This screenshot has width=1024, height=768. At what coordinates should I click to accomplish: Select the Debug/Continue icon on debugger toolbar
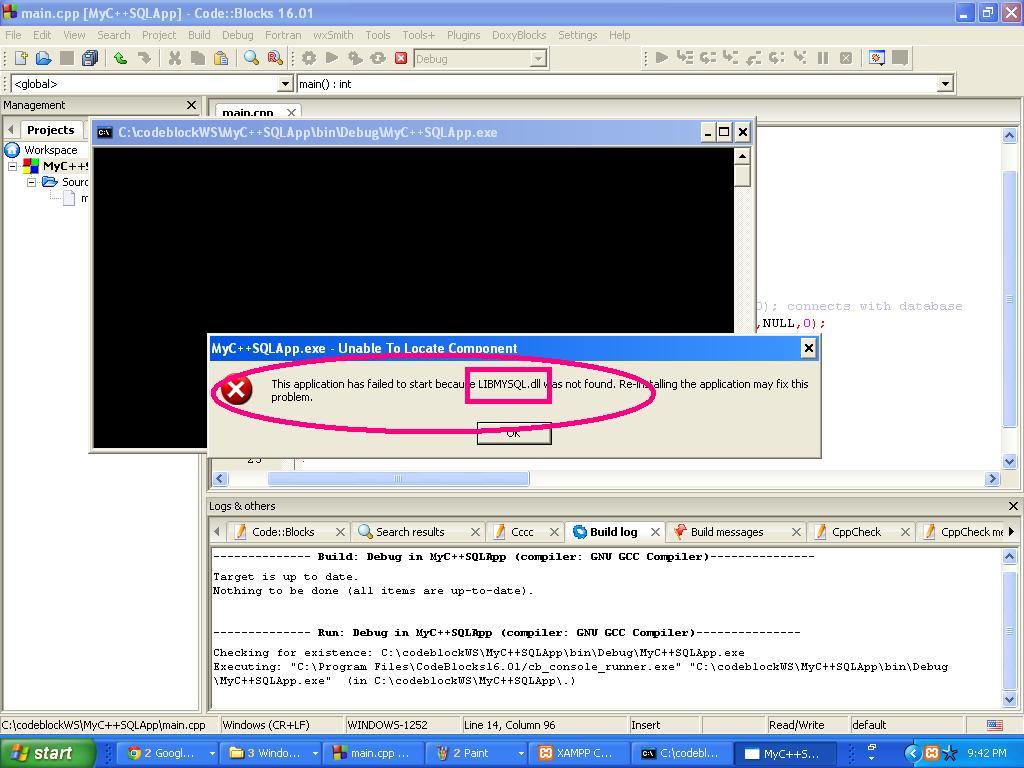[662, 58]
